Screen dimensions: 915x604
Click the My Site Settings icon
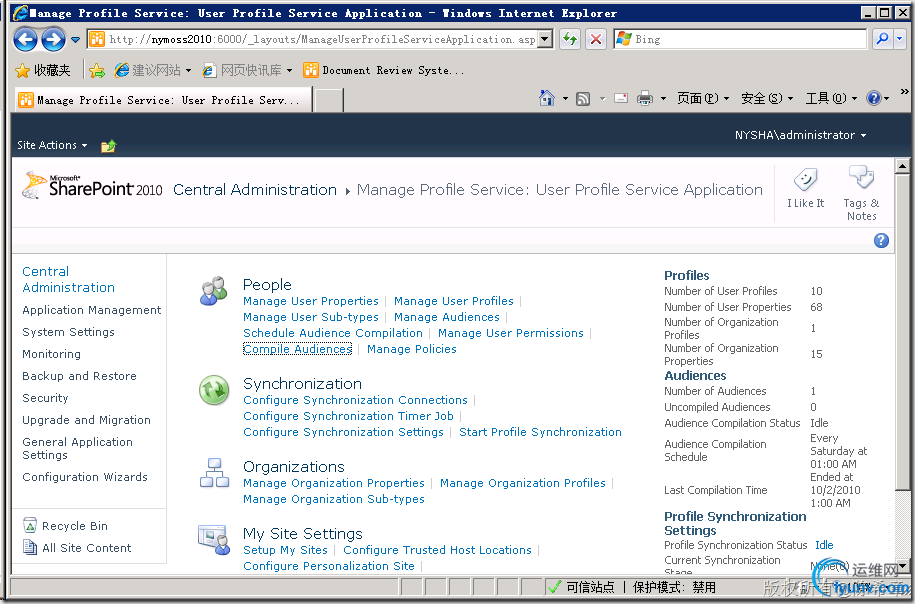tap(214, 540)
